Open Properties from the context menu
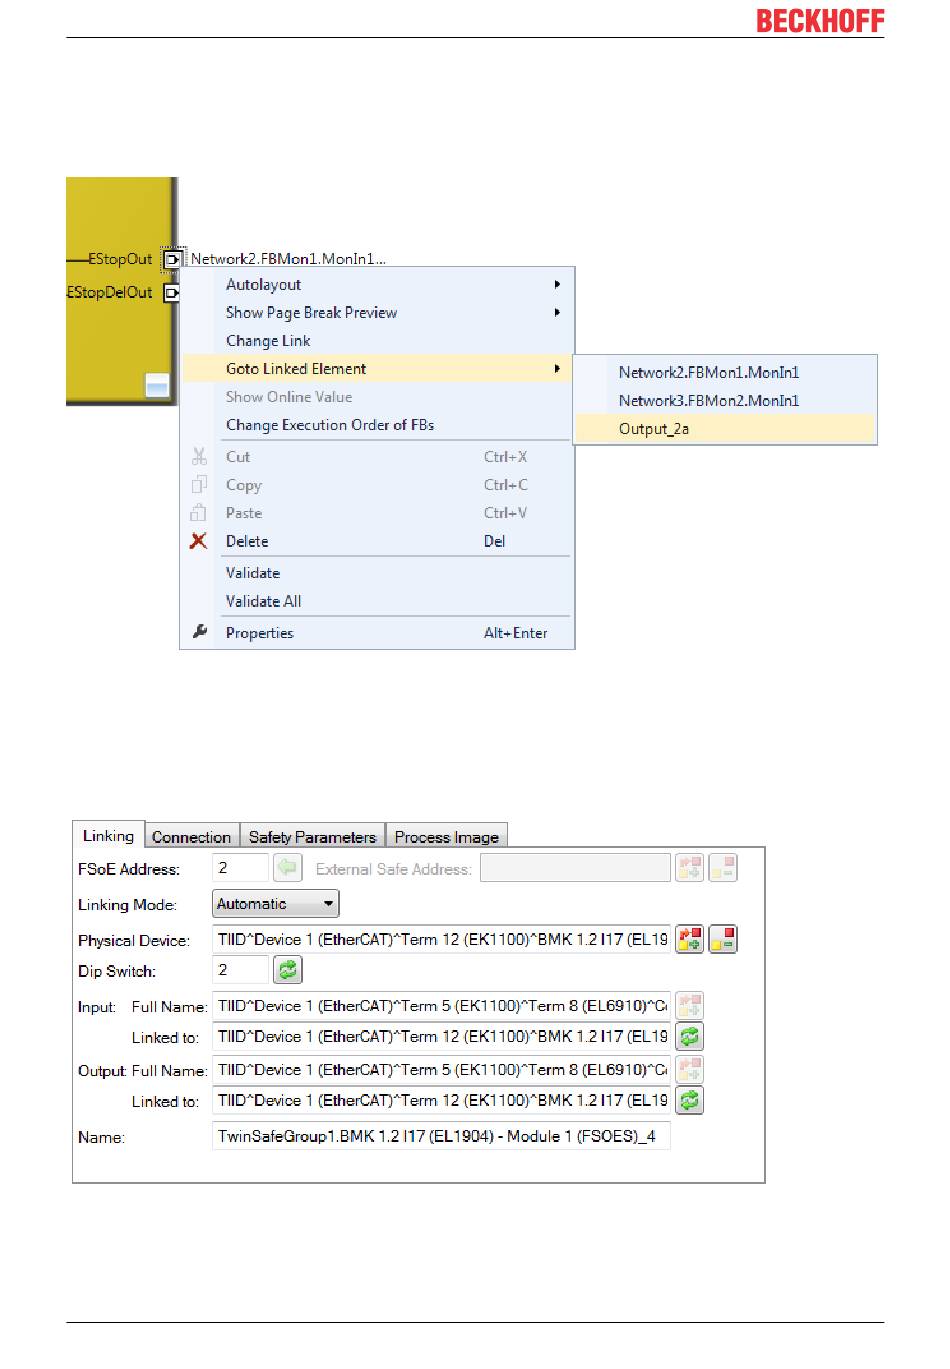 378,633
